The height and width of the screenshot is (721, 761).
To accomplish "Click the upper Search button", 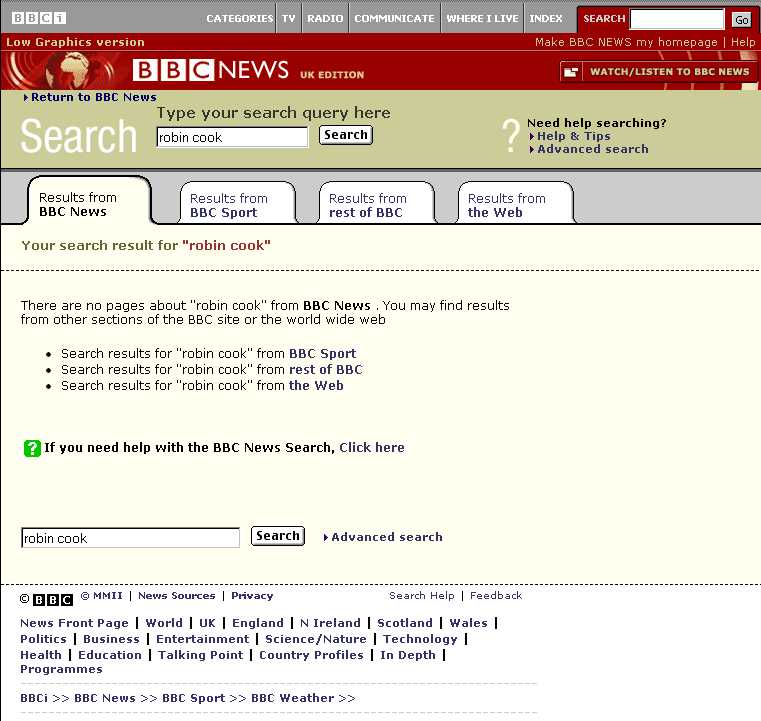I will [346, 135].
